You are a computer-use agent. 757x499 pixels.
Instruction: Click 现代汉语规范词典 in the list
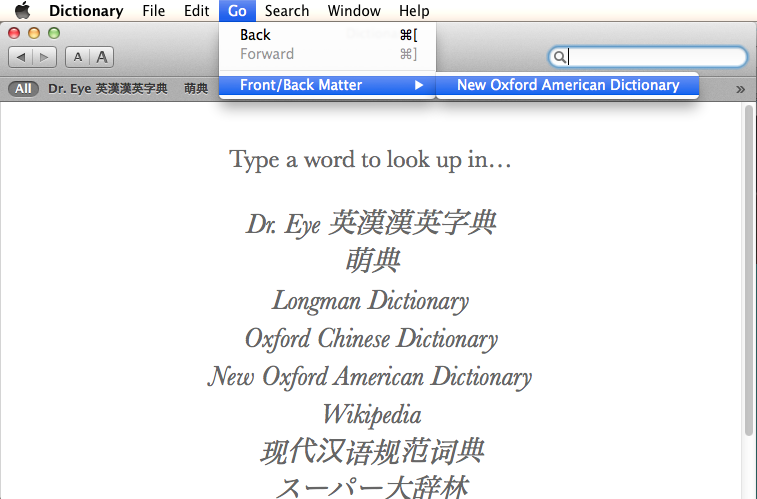pos(371,452)
